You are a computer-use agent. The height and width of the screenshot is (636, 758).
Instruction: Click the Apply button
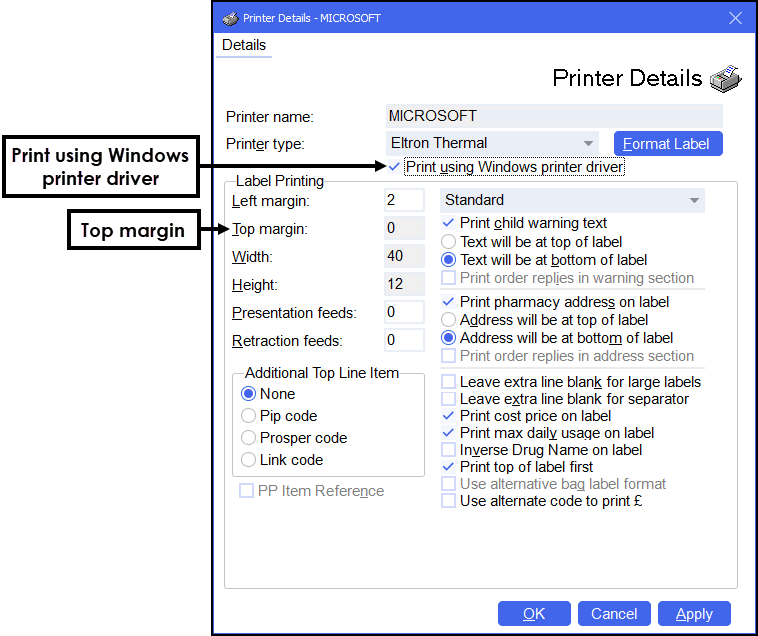(x=694, y=613)
